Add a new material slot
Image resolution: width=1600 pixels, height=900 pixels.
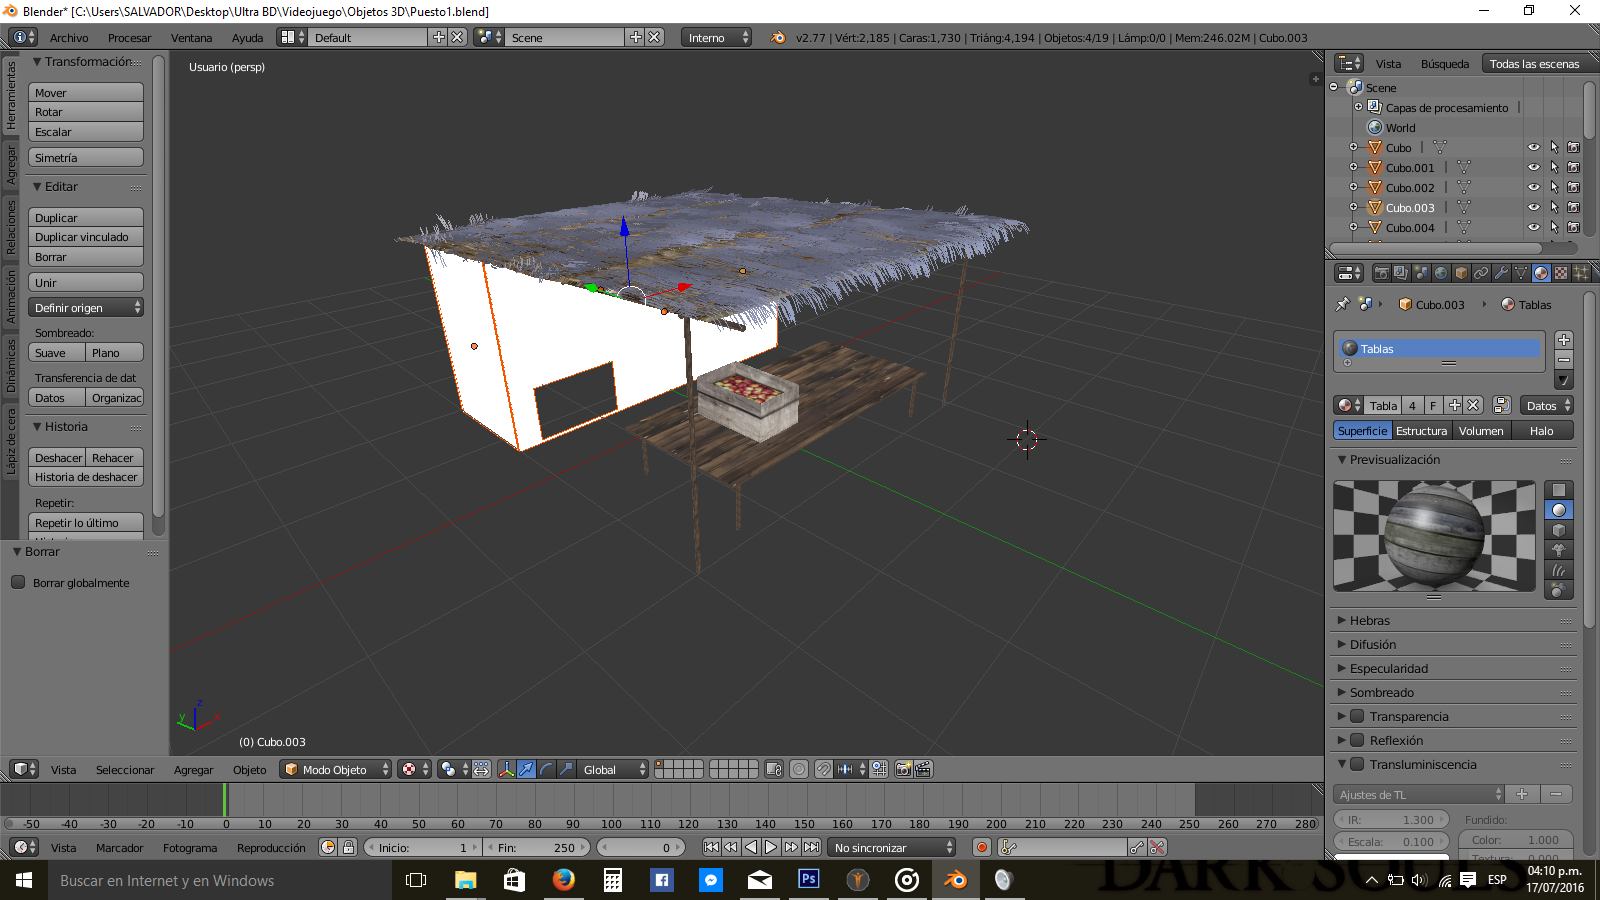1564,340
